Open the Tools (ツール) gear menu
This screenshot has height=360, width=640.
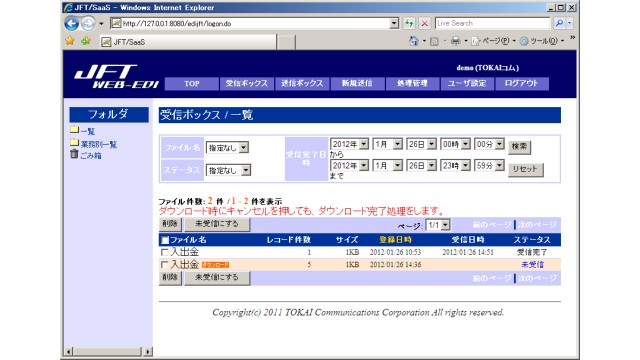click(524, 41)
